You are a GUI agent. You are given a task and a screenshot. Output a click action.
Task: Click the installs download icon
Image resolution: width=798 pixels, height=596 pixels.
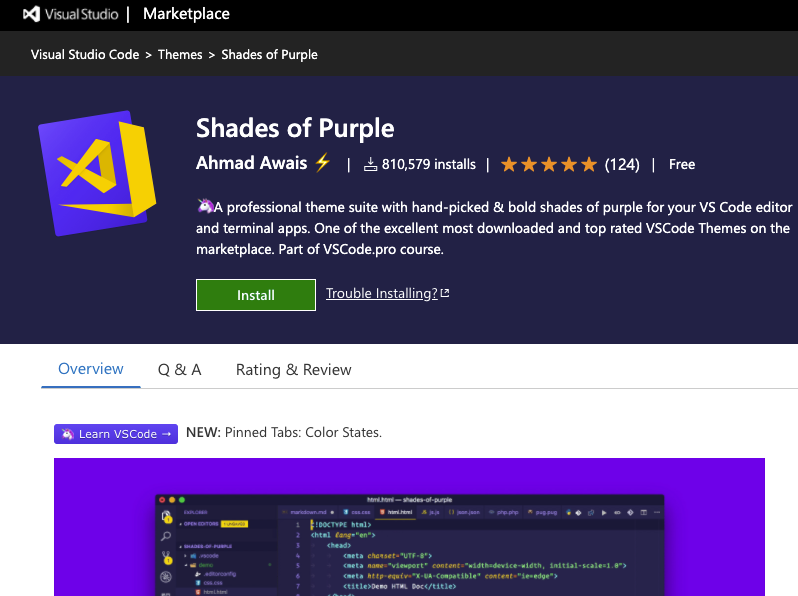(370, 164)
